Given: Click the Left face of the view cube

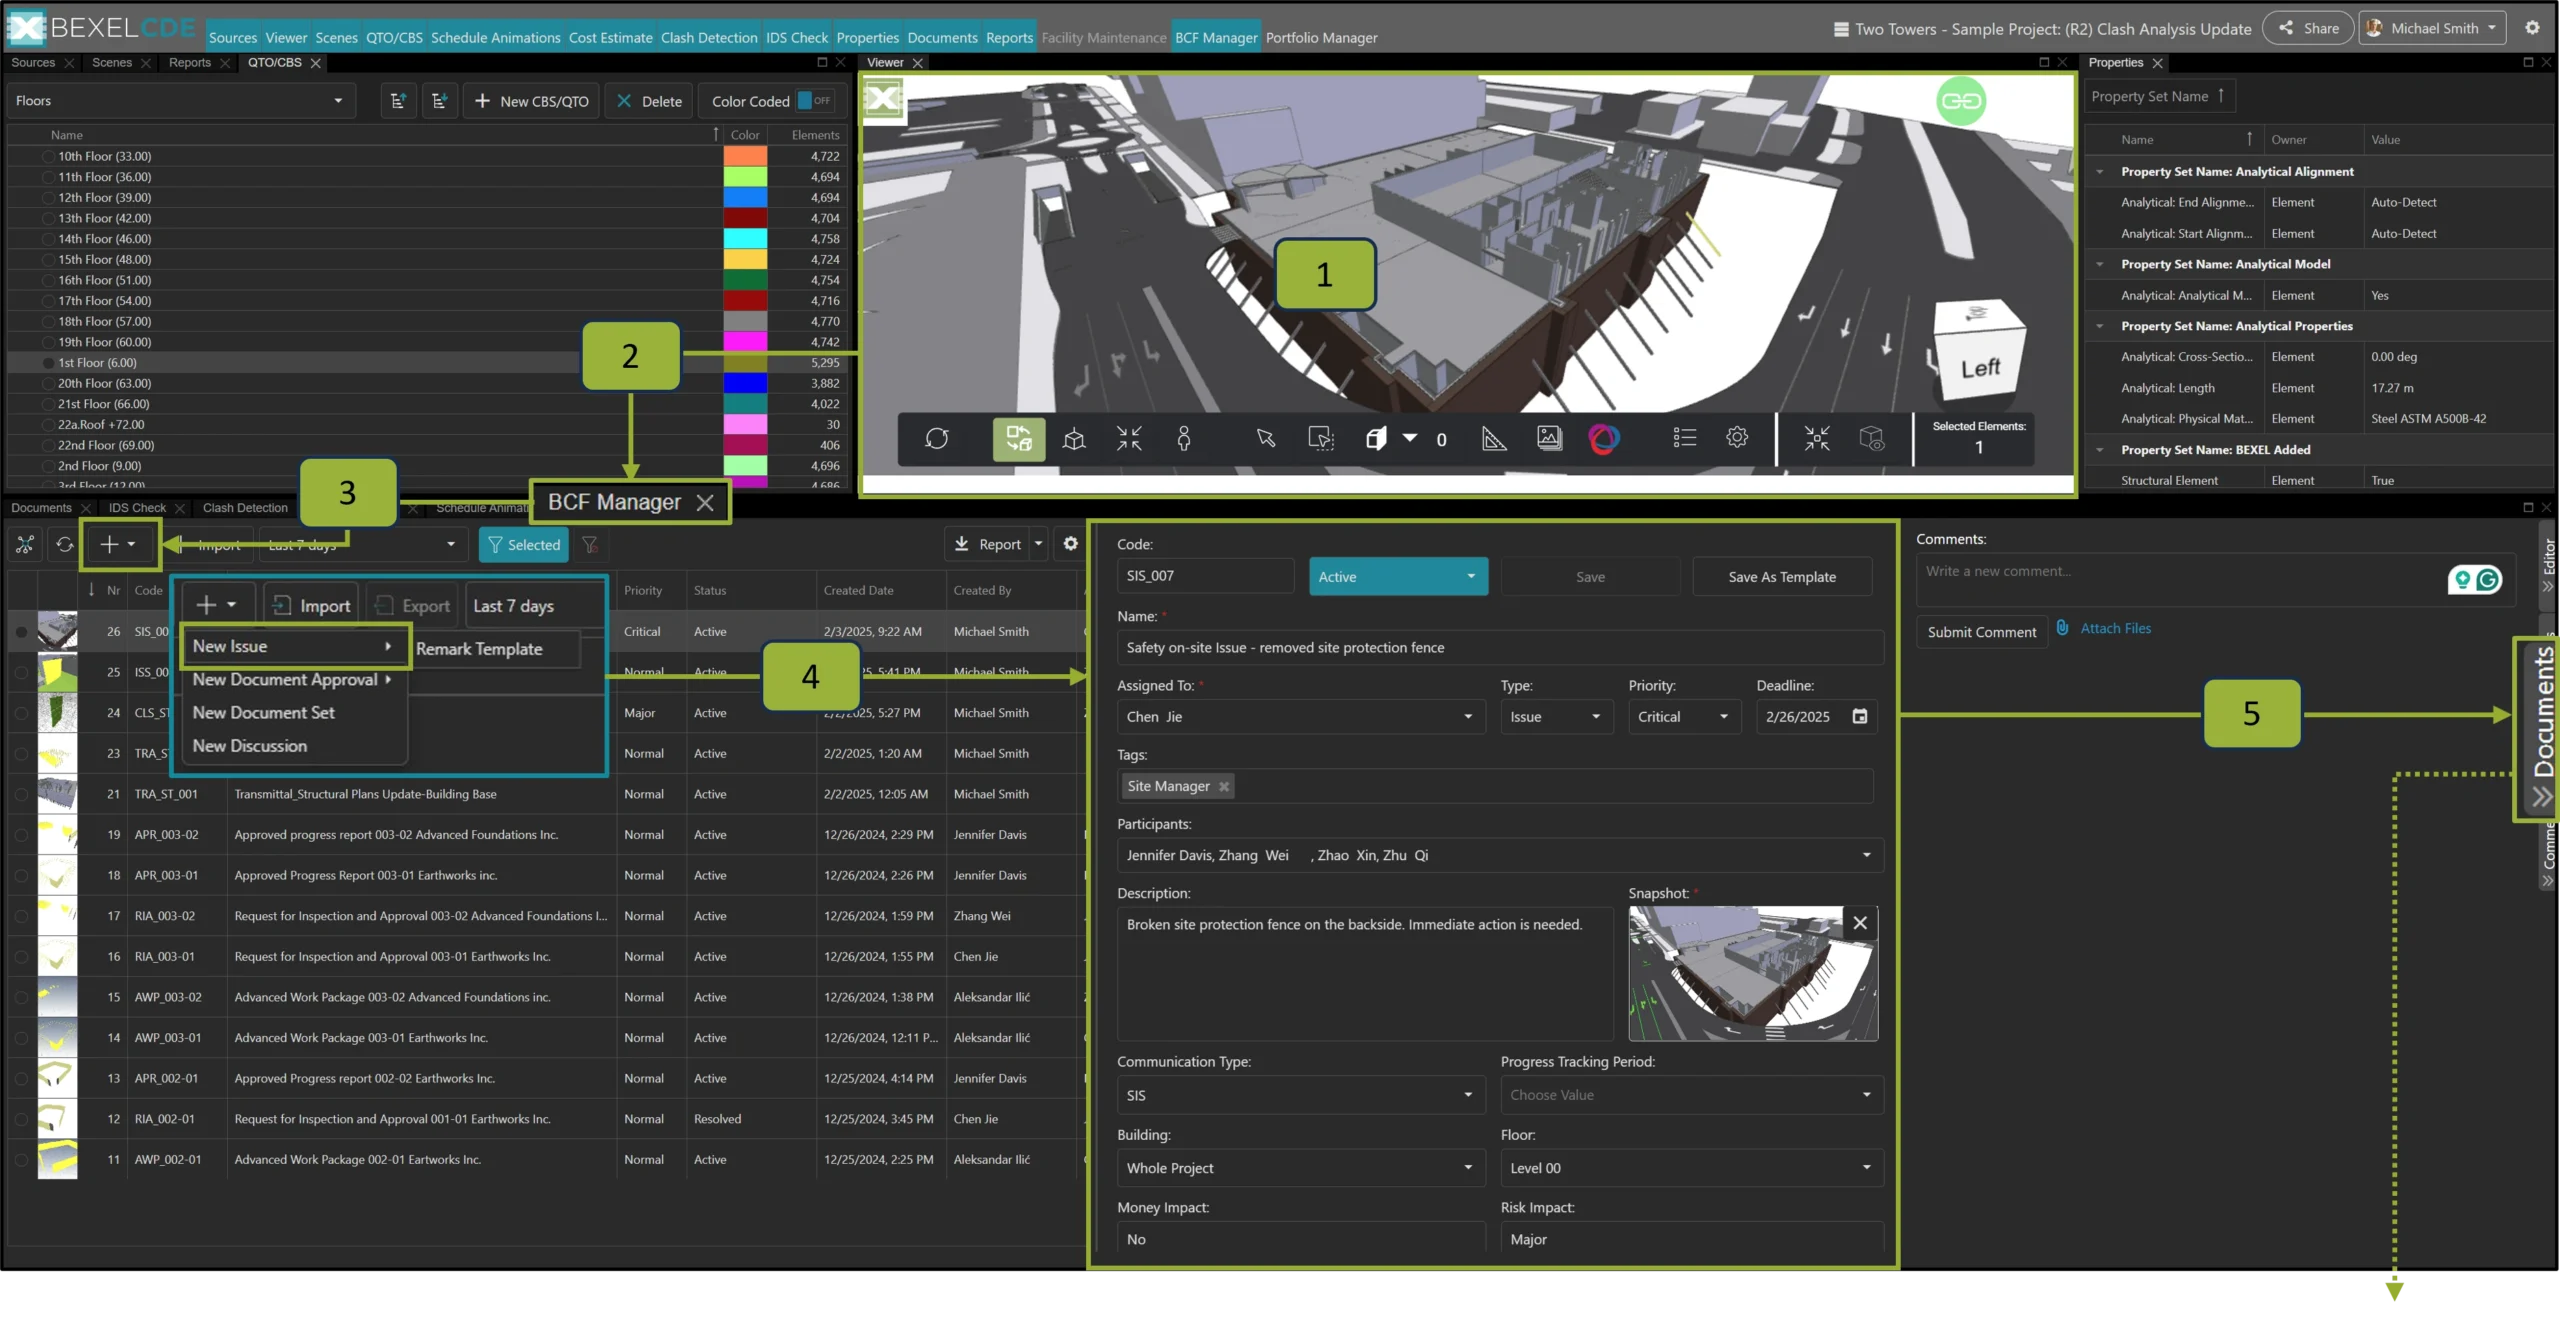Looking at the screenshot, I should tap(1980, 368).
